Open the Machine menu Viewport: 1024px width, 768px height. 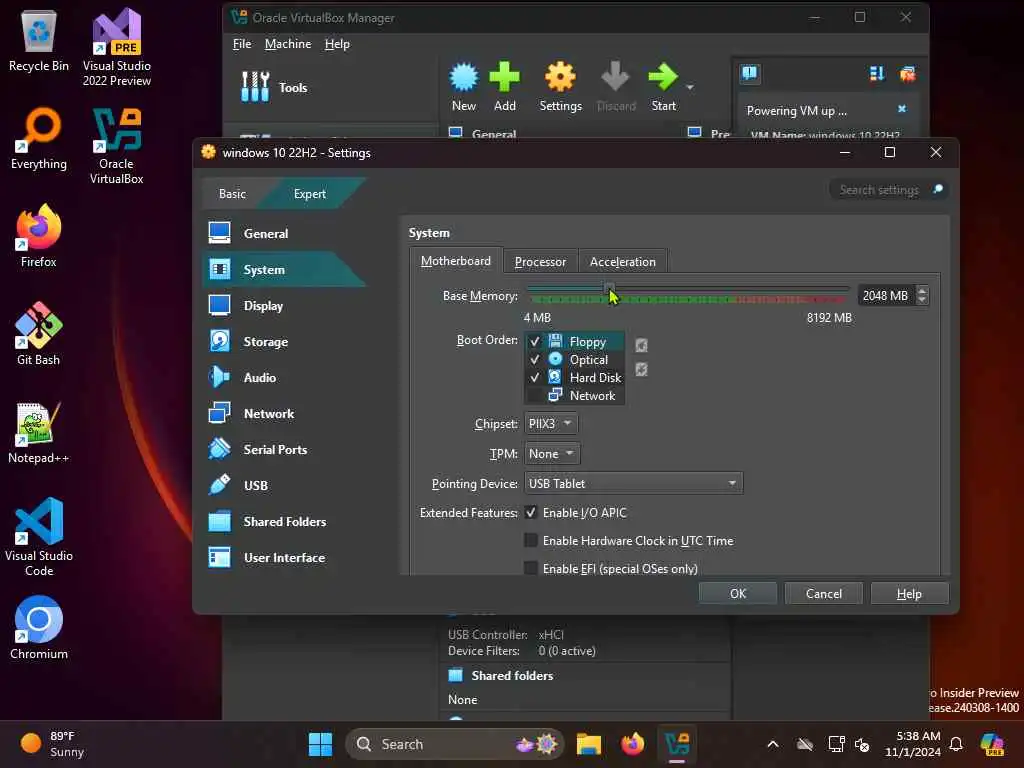(288, 44)
